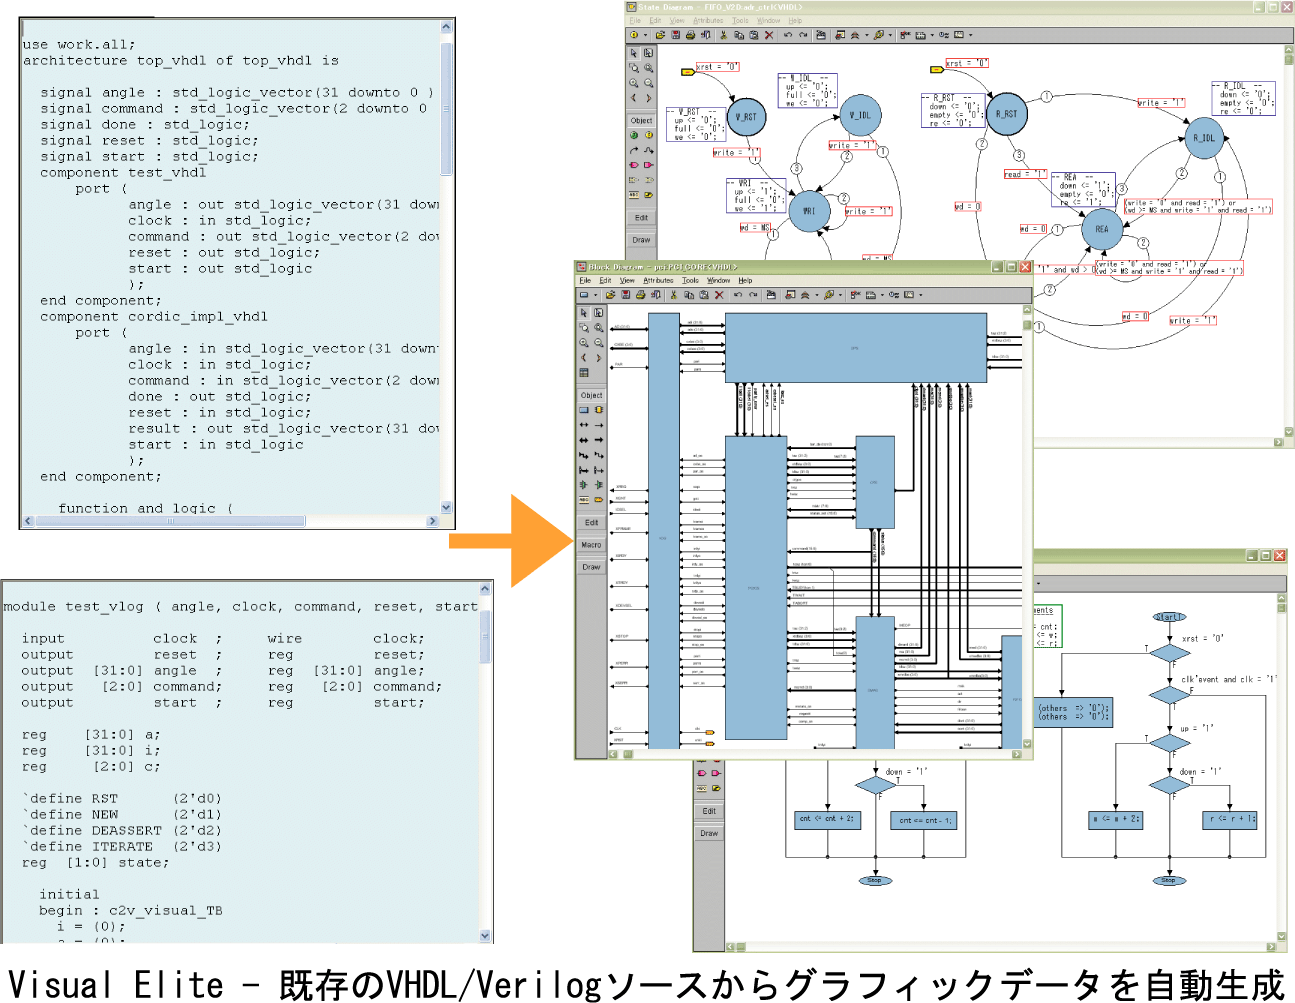Click Open folder icon in Block Diagram toolbar

click(x=610, y=295)
